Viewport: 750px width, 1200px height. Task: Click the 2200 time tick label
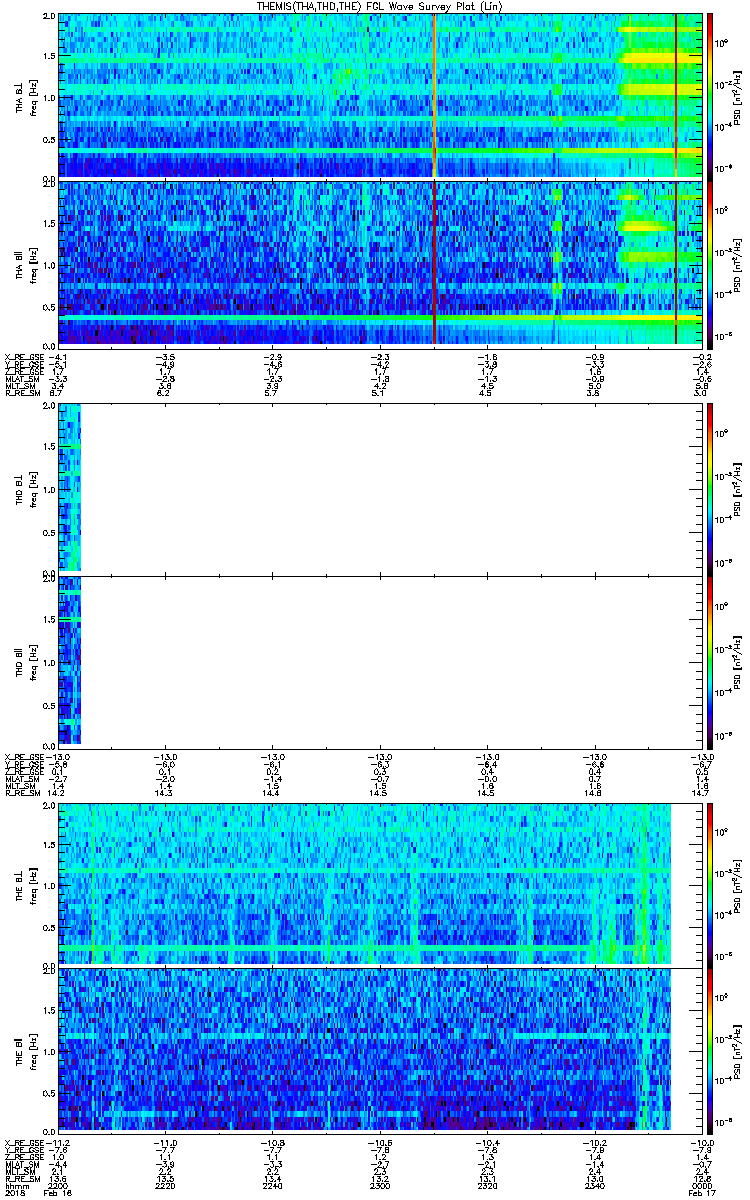click(x=59, y=1186)
